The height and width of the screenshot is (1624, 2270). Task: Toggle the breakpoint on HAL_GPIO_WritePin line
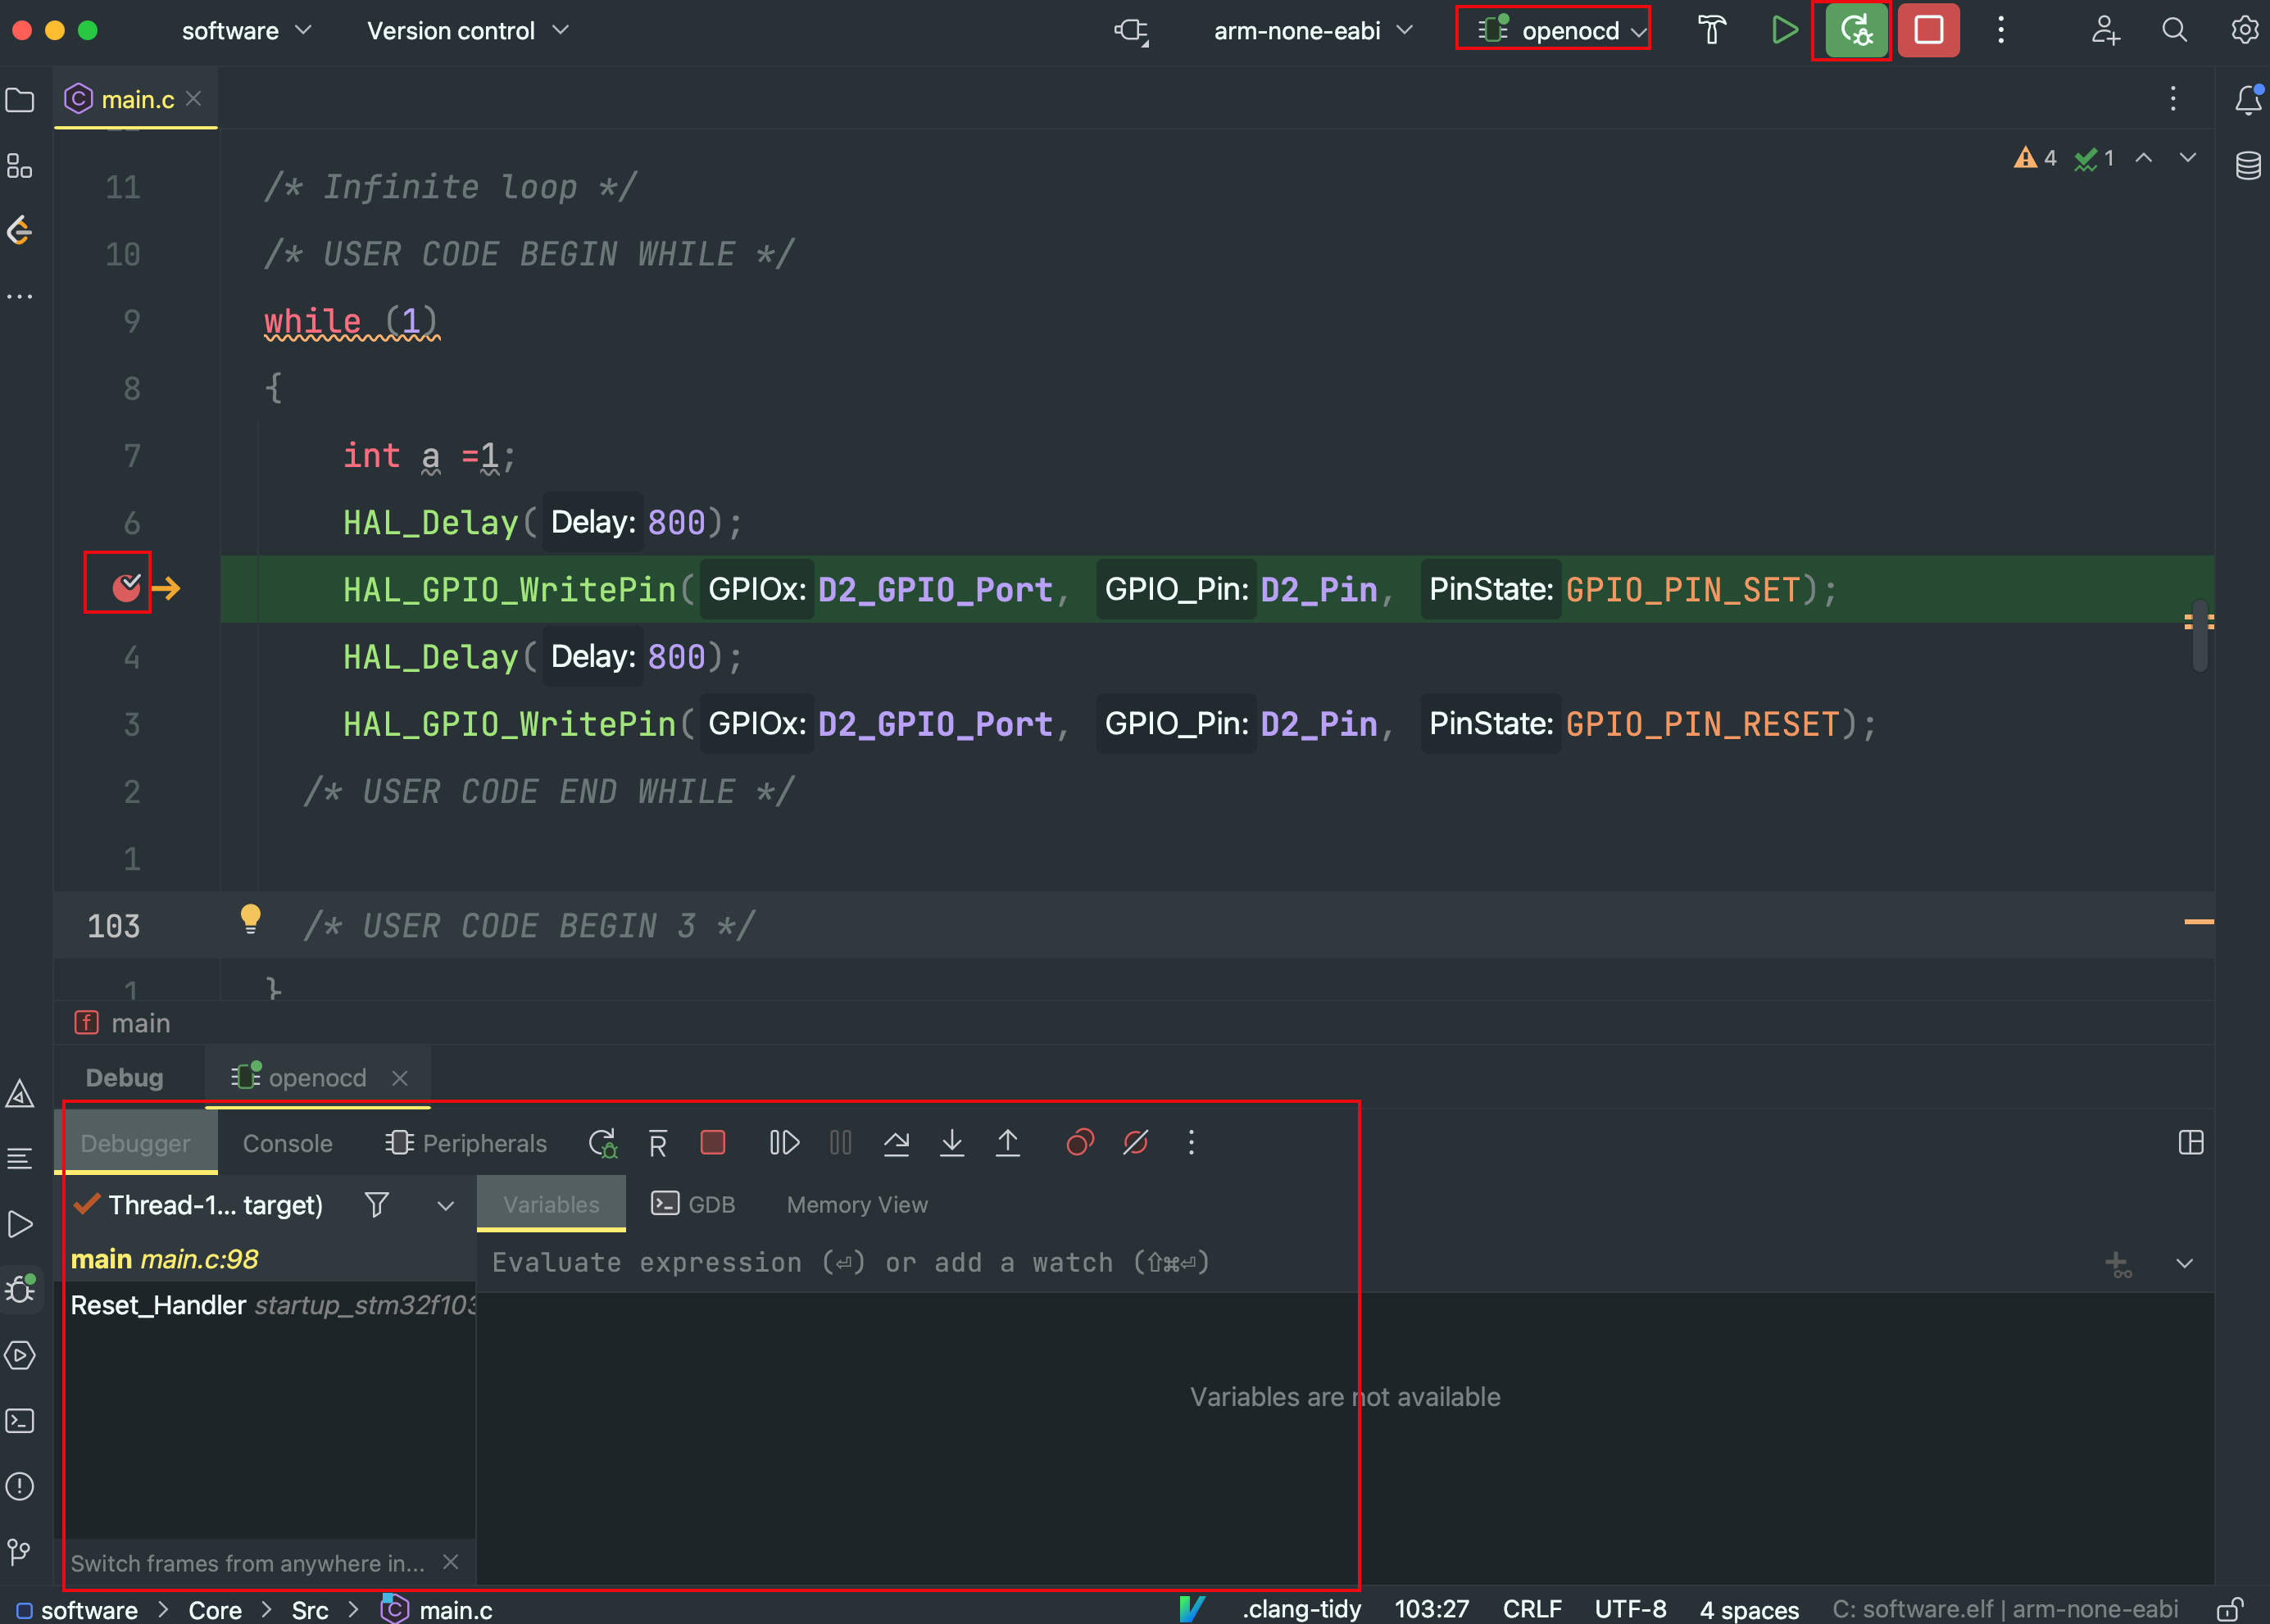pos(126,588)
